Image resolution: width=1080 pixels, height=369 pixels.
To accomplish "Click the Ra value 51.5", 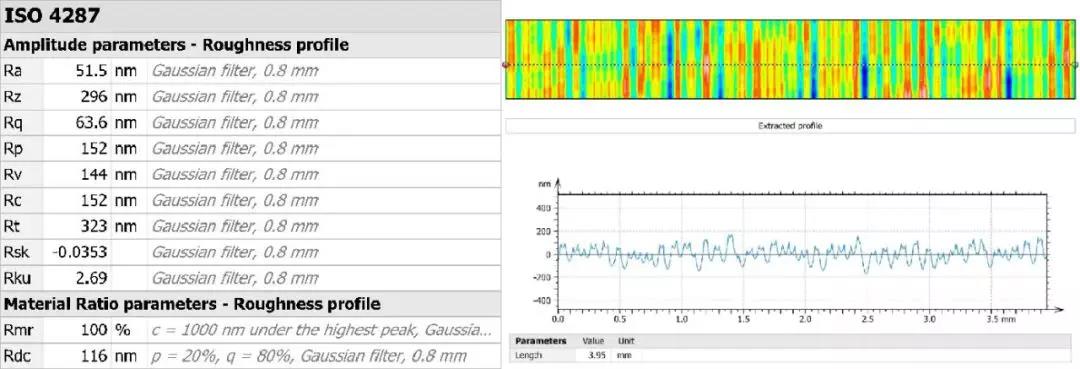I will click(x=90, y=70).
